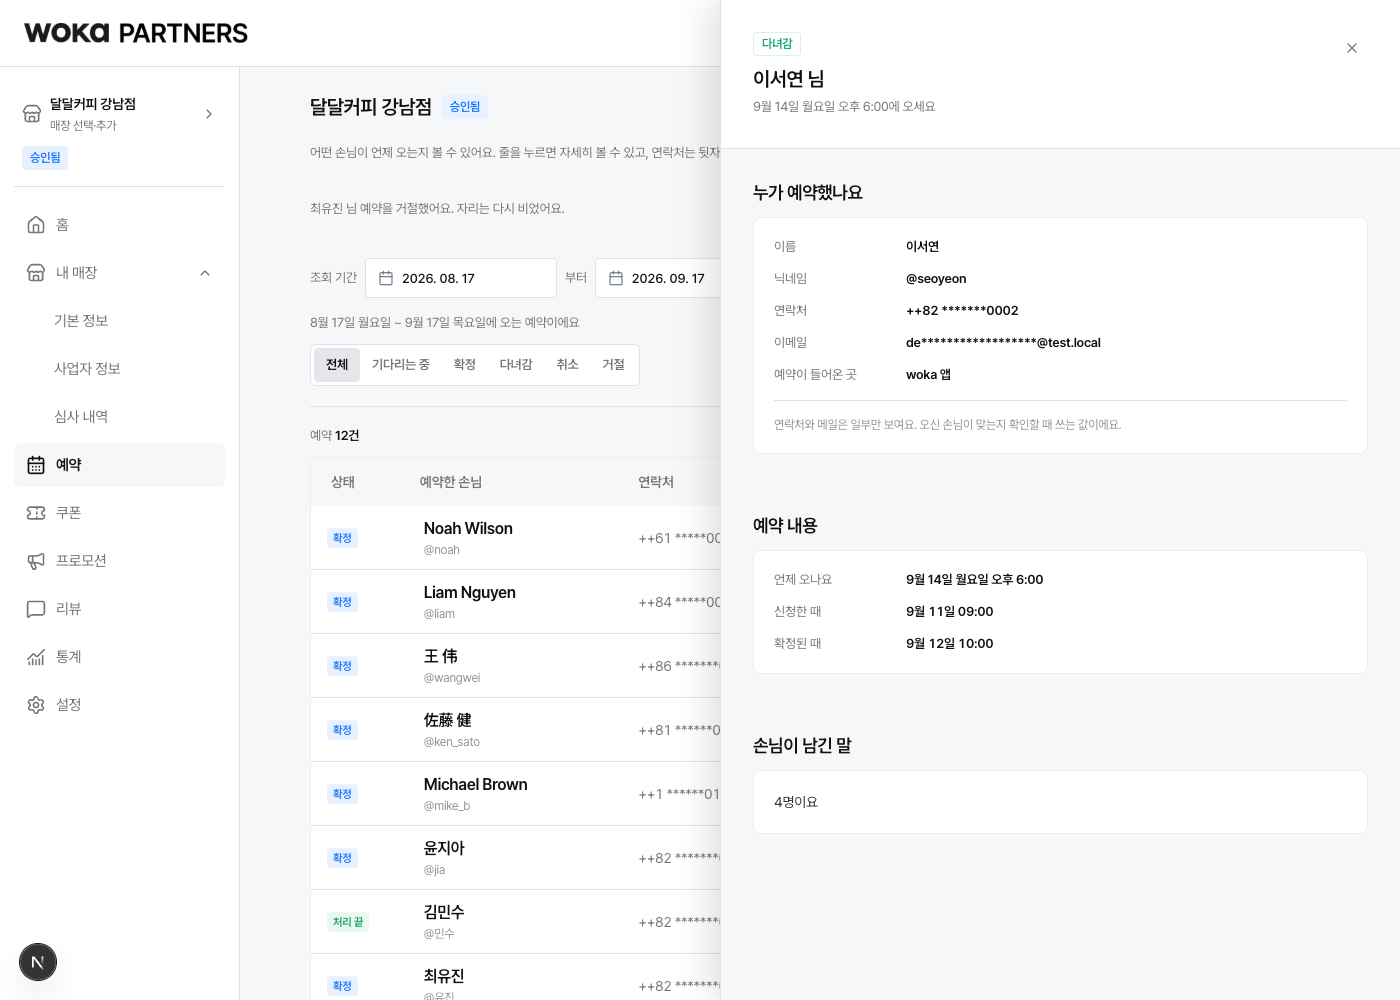Viewport: 1400px width, 1000px height.
Task: Click the 통계 chart icon
Action: [36, 657]
